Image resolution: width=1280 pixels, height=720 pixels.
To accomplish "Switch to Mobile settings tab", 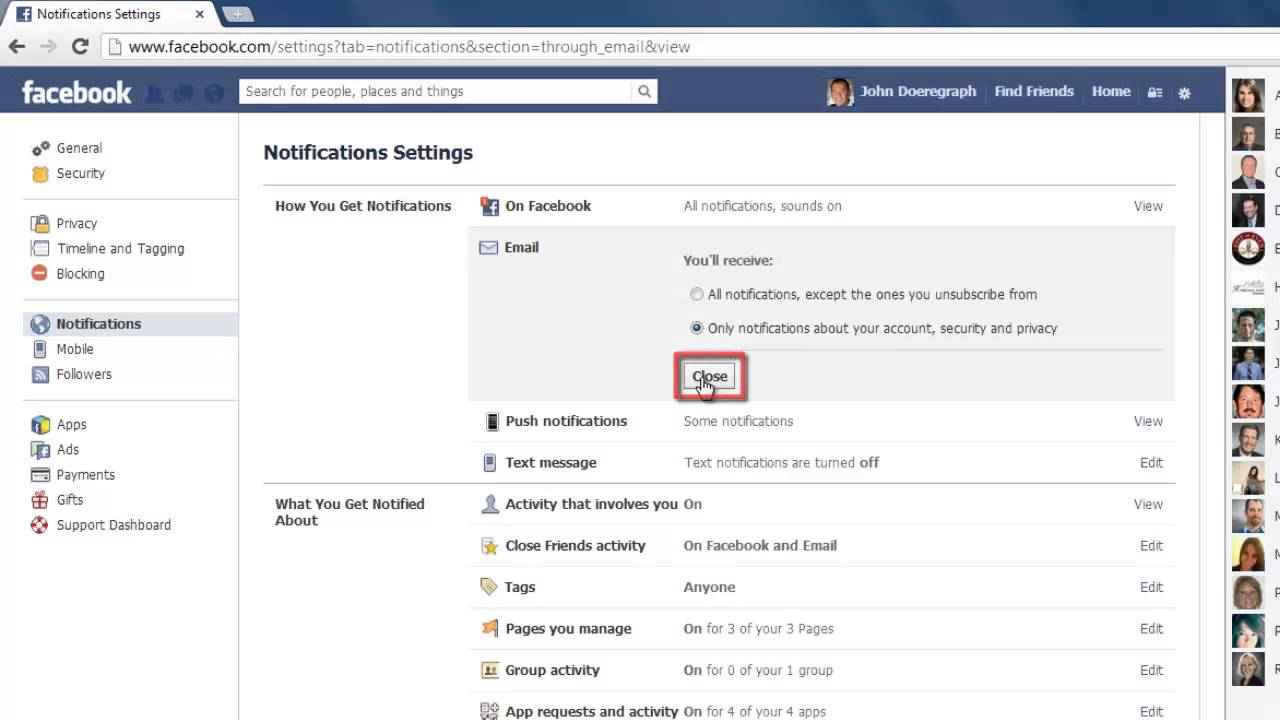I will tap(75, 349).
